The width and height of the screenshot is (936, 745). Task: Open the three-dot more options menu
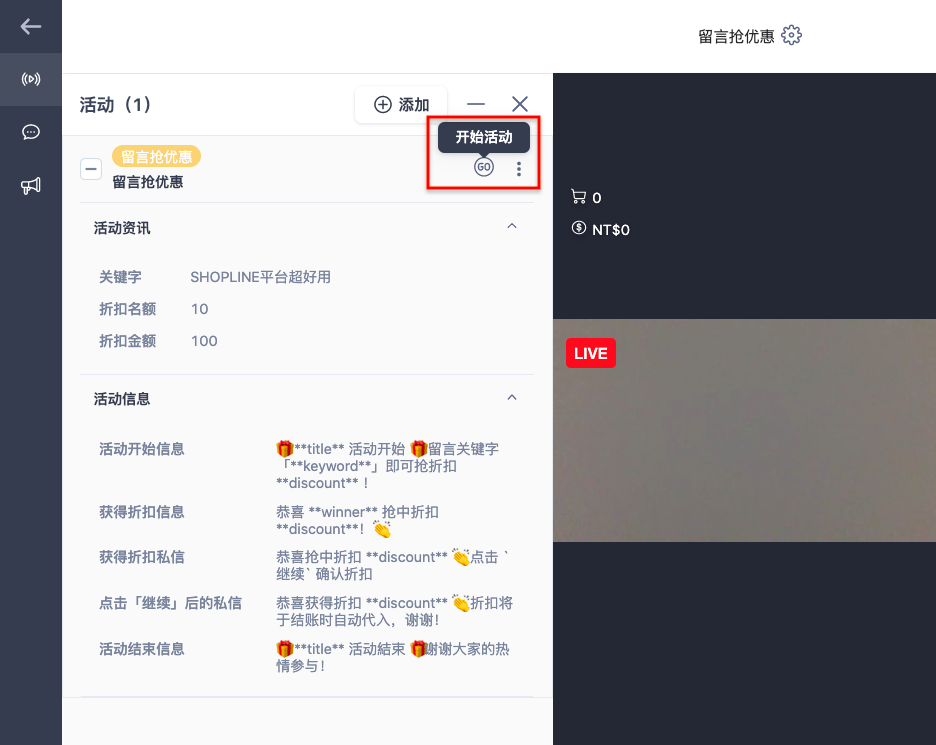[519, 169]
